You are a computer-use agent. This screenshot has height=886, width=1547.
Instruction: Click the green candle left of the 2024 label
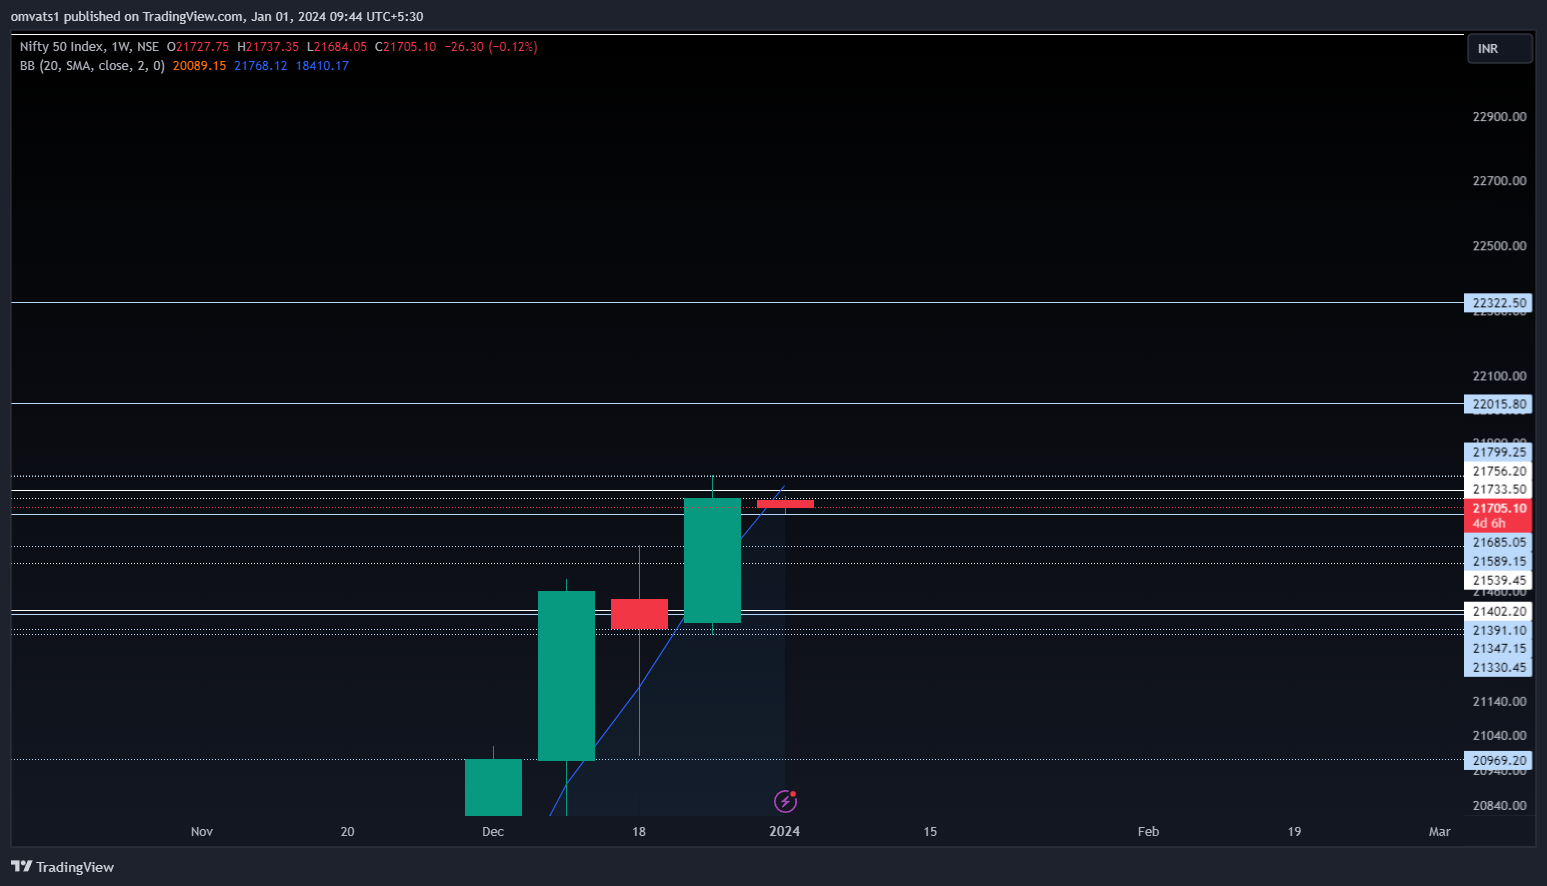pyautogui.click(x=712, y=560)
